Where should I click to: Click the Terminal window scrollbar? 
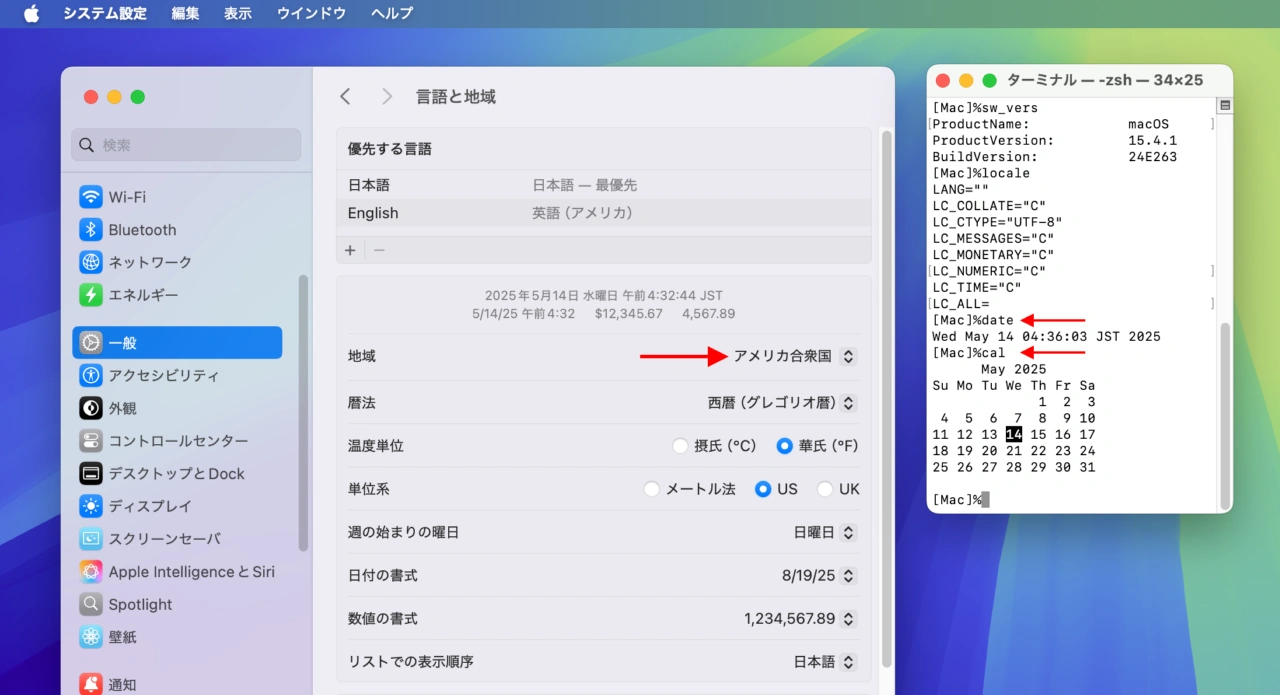click(1225, 410)
